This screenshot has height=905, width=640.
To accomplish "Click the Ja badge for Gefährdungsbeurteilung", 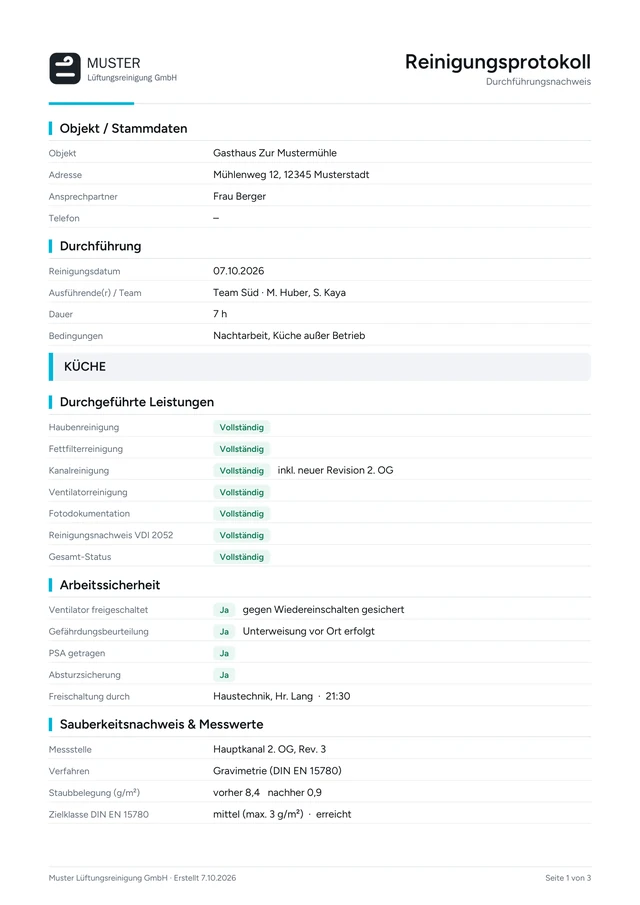I will click(224, 632).
